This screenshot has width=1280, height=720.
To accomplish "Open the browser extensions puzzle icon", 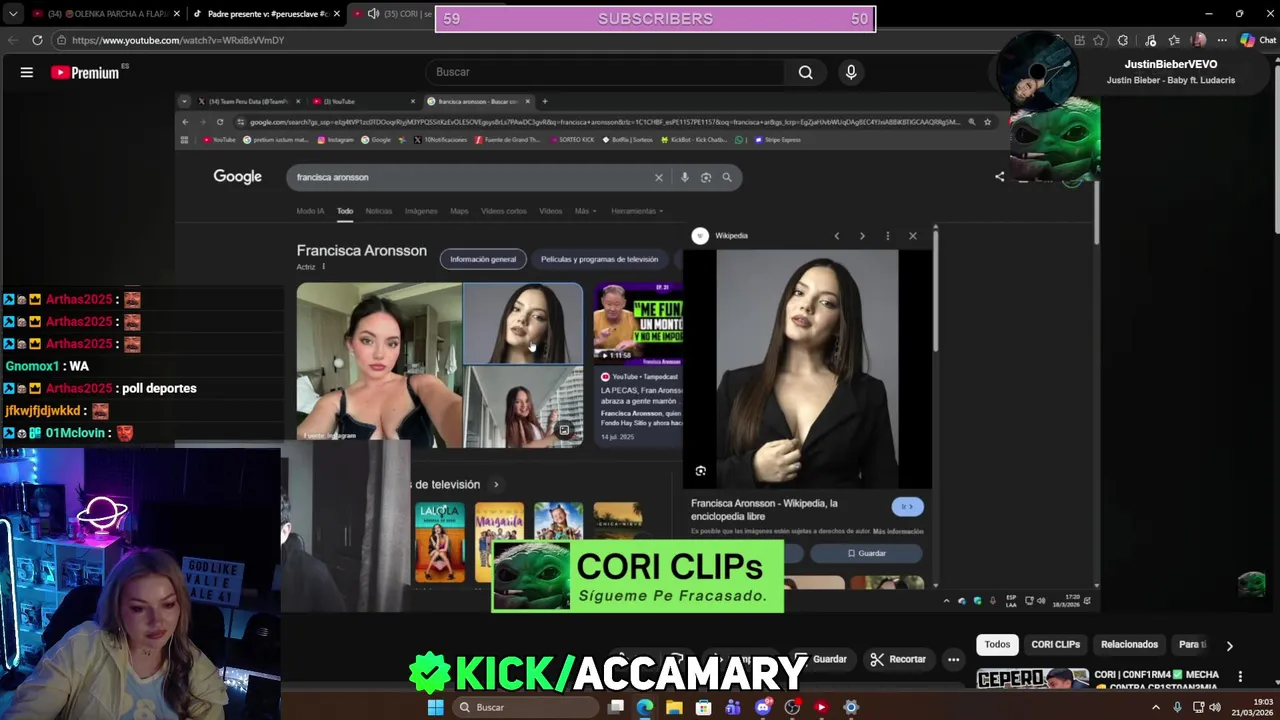I will pos(1123,40).
